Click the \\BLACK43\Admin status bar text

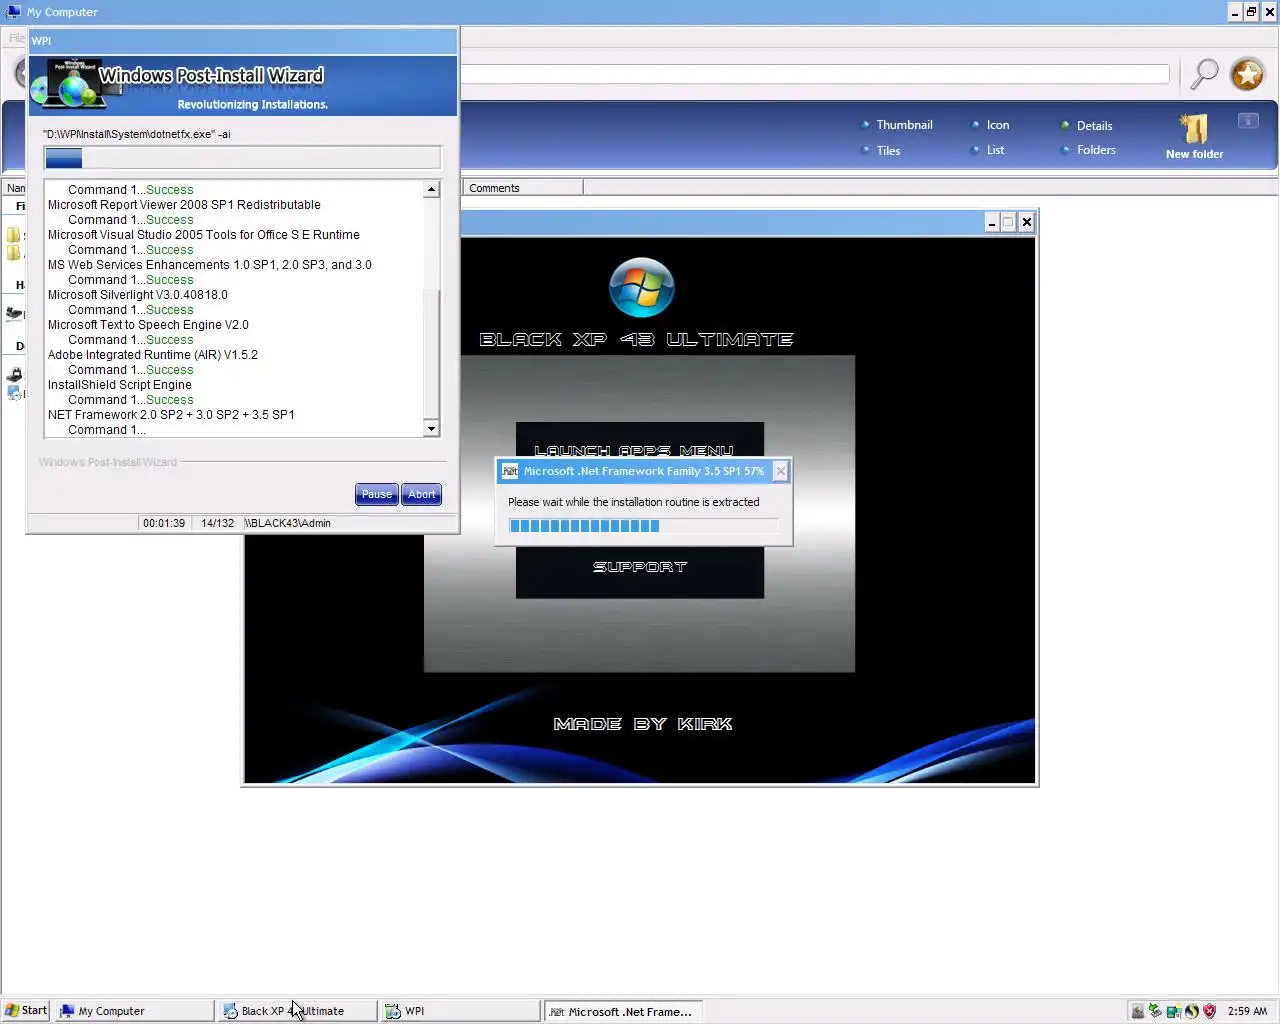[x=288, y=523]
